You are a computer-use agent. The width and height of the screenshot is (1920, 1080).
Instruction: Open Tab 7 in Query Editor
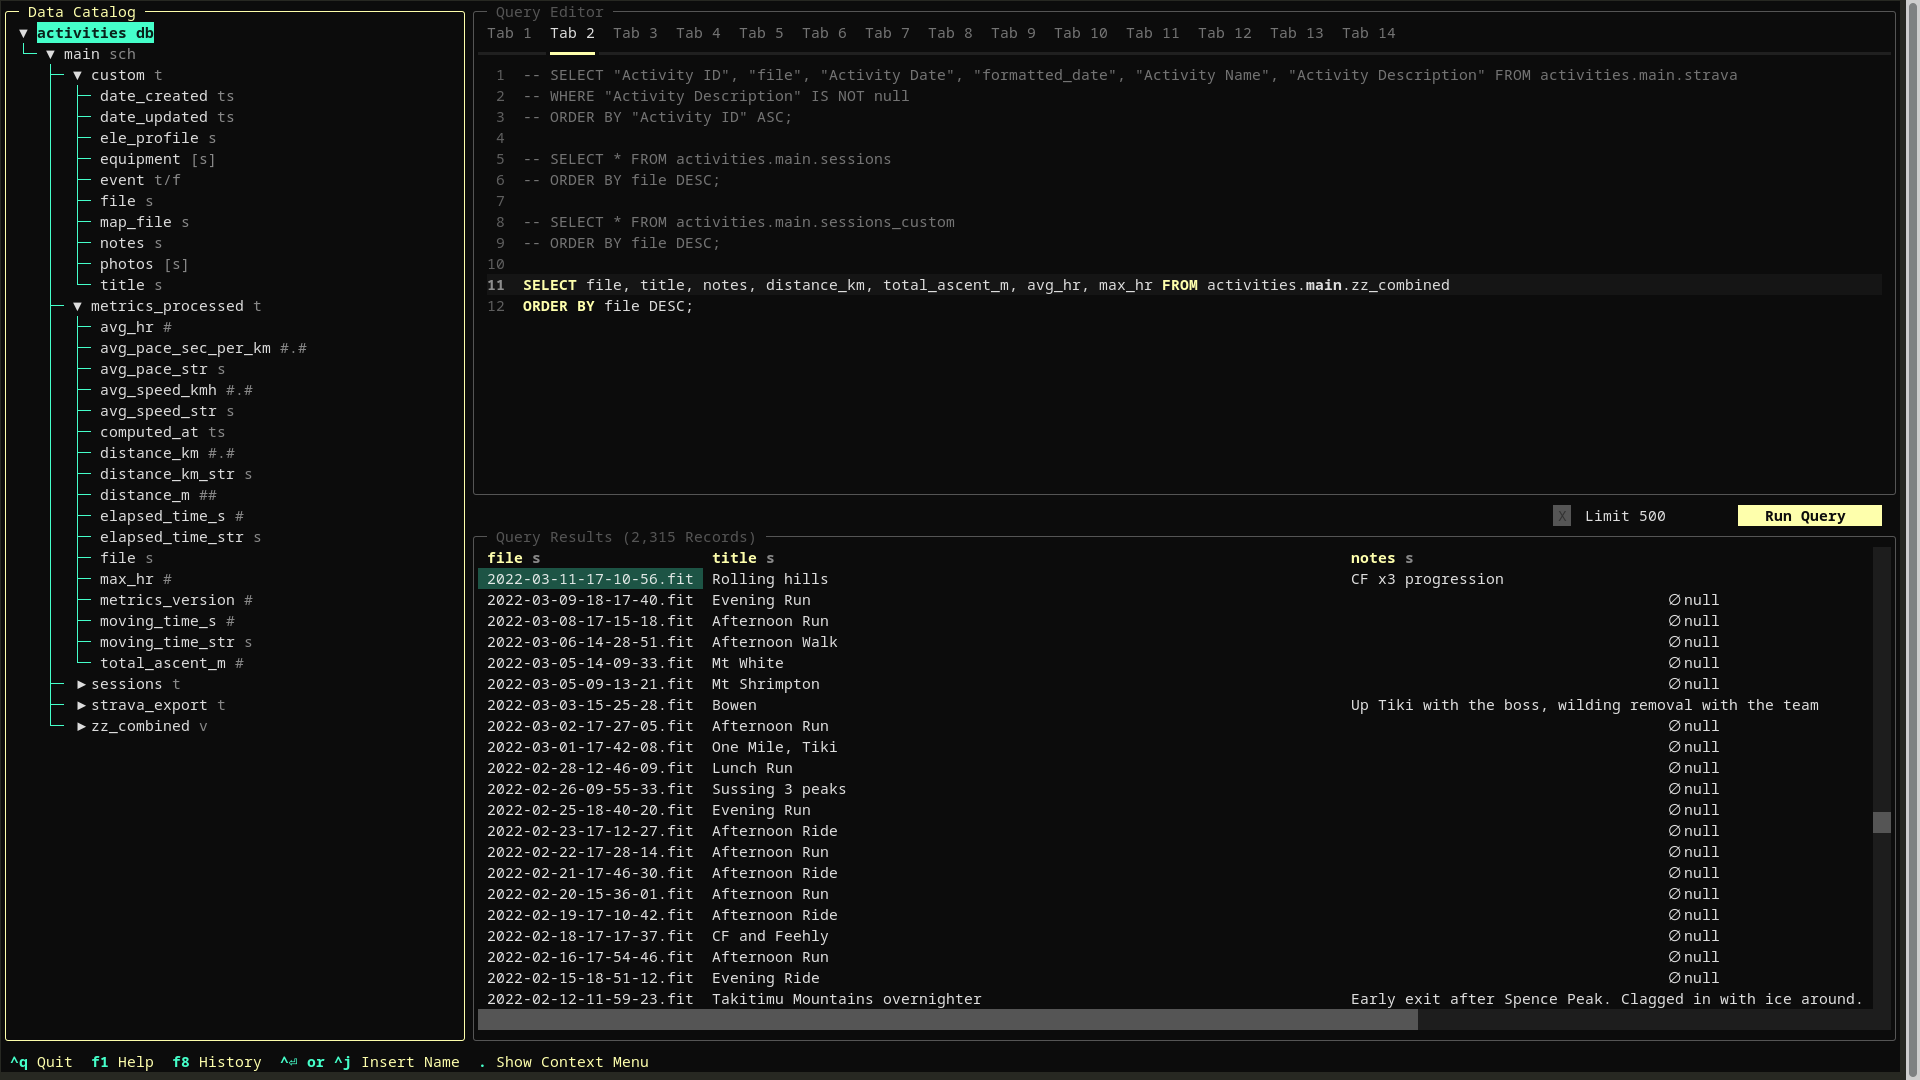point(886,33)
